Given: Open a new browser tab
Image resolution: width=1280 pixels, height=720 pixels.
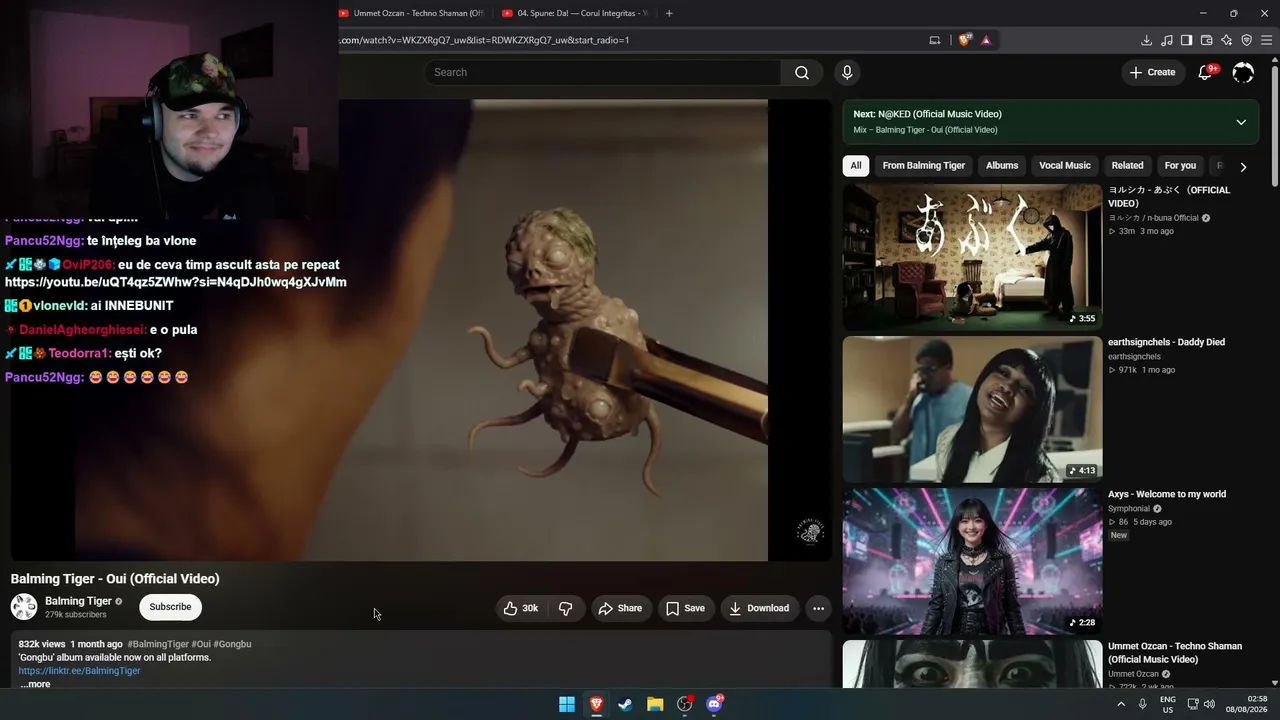Looking at the screenshot, I should tap(669, 13).
